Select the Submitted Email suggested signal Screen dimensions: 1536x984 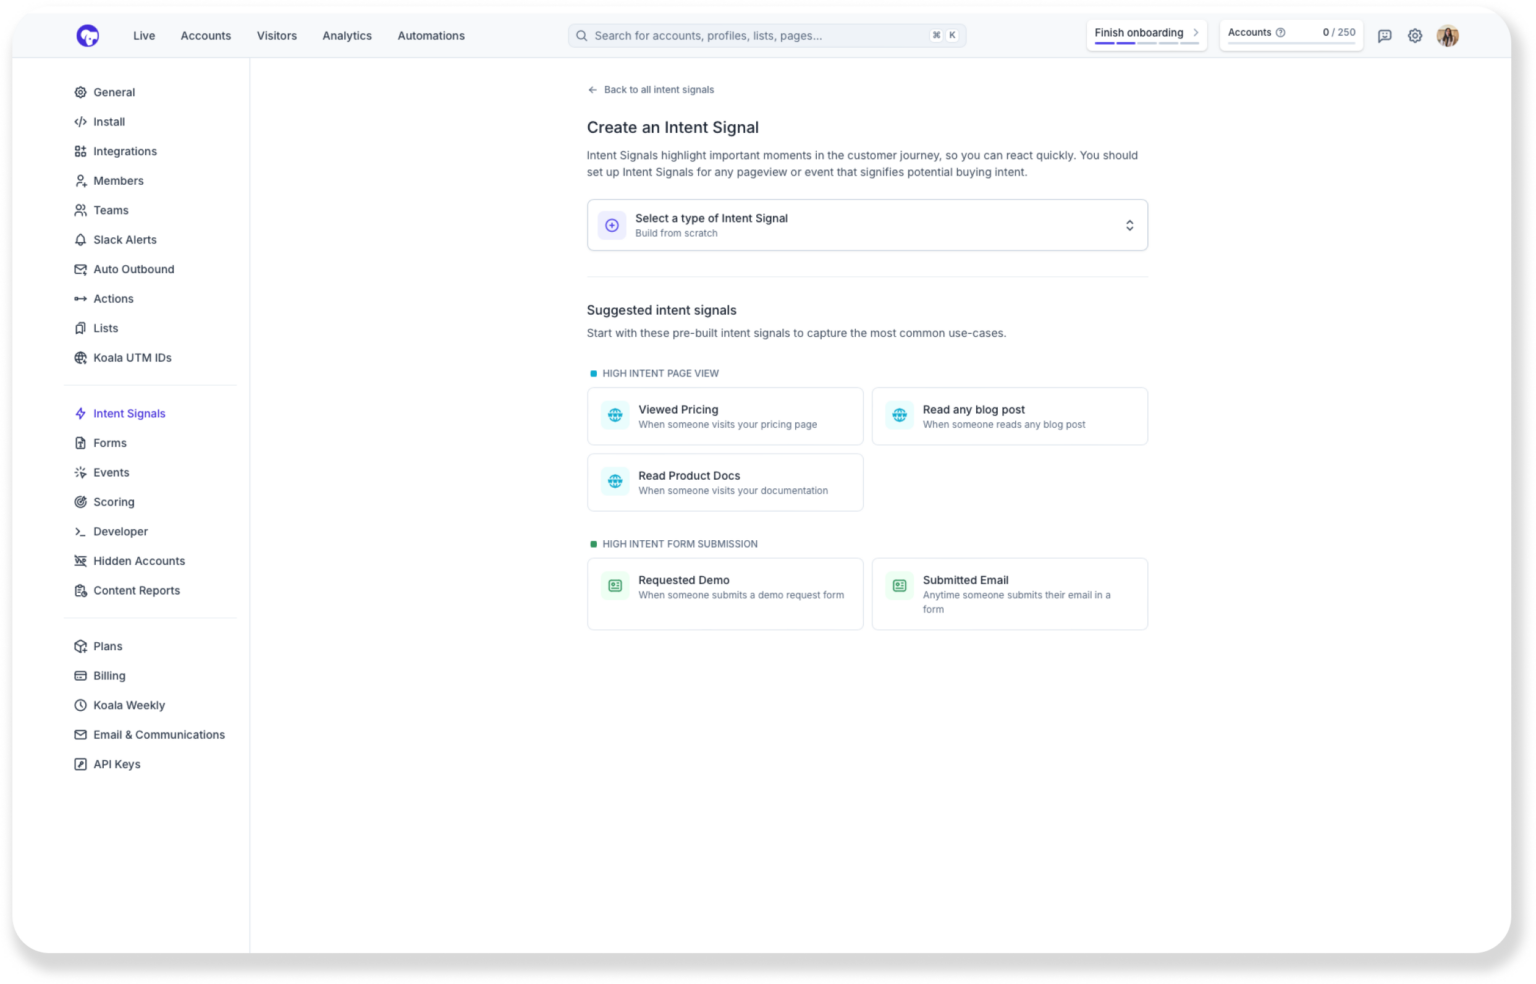(x=1009, y=593)
